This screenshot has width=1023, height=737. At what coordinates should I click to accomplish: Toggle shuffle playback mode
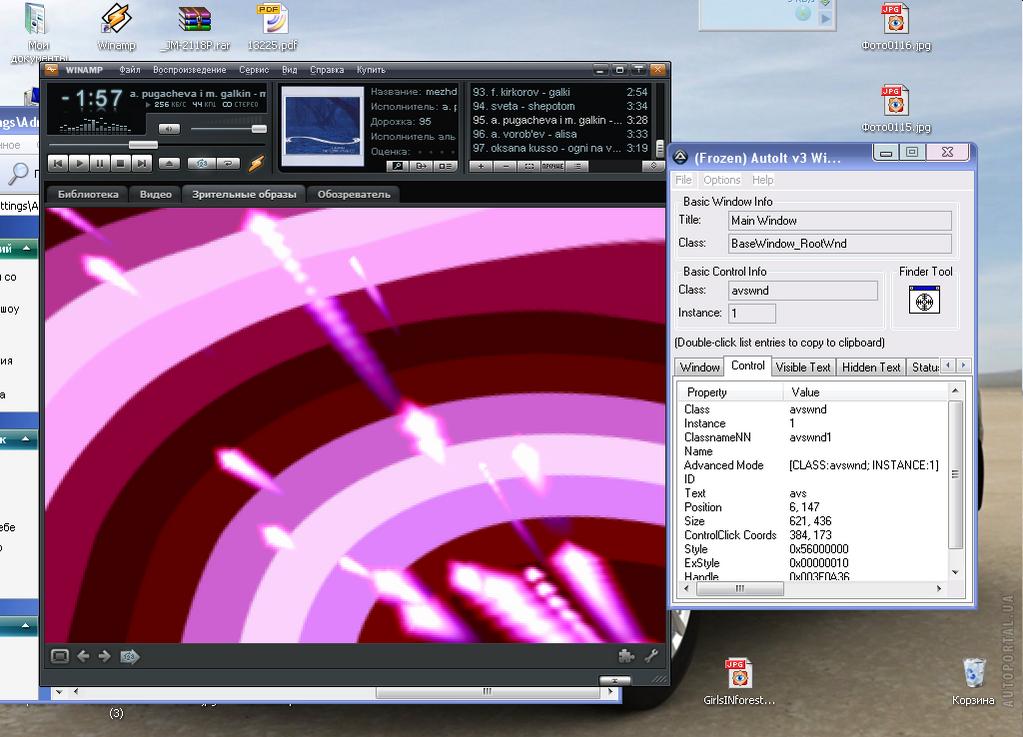pyautogui.click(x=202, y=163)
